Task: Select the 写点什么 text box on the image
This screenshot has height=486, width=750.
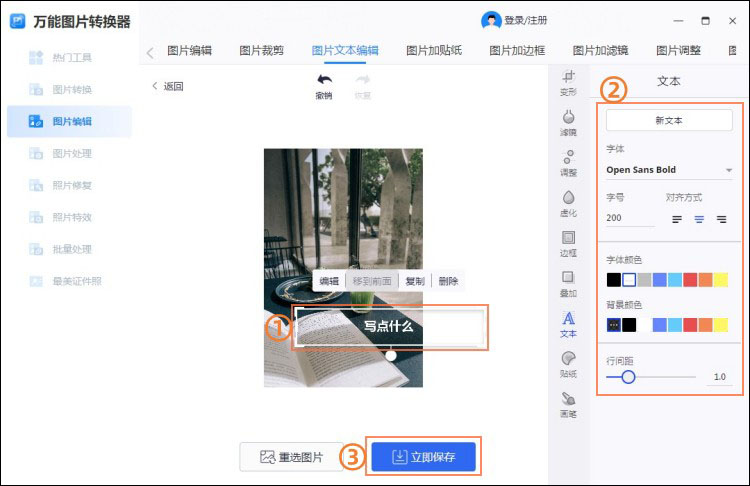Action: tap(389, 326)
